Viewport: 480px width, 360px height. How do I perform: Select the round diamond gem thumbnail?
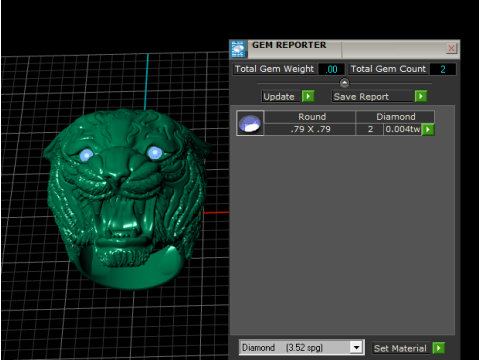tap(250, 123)
